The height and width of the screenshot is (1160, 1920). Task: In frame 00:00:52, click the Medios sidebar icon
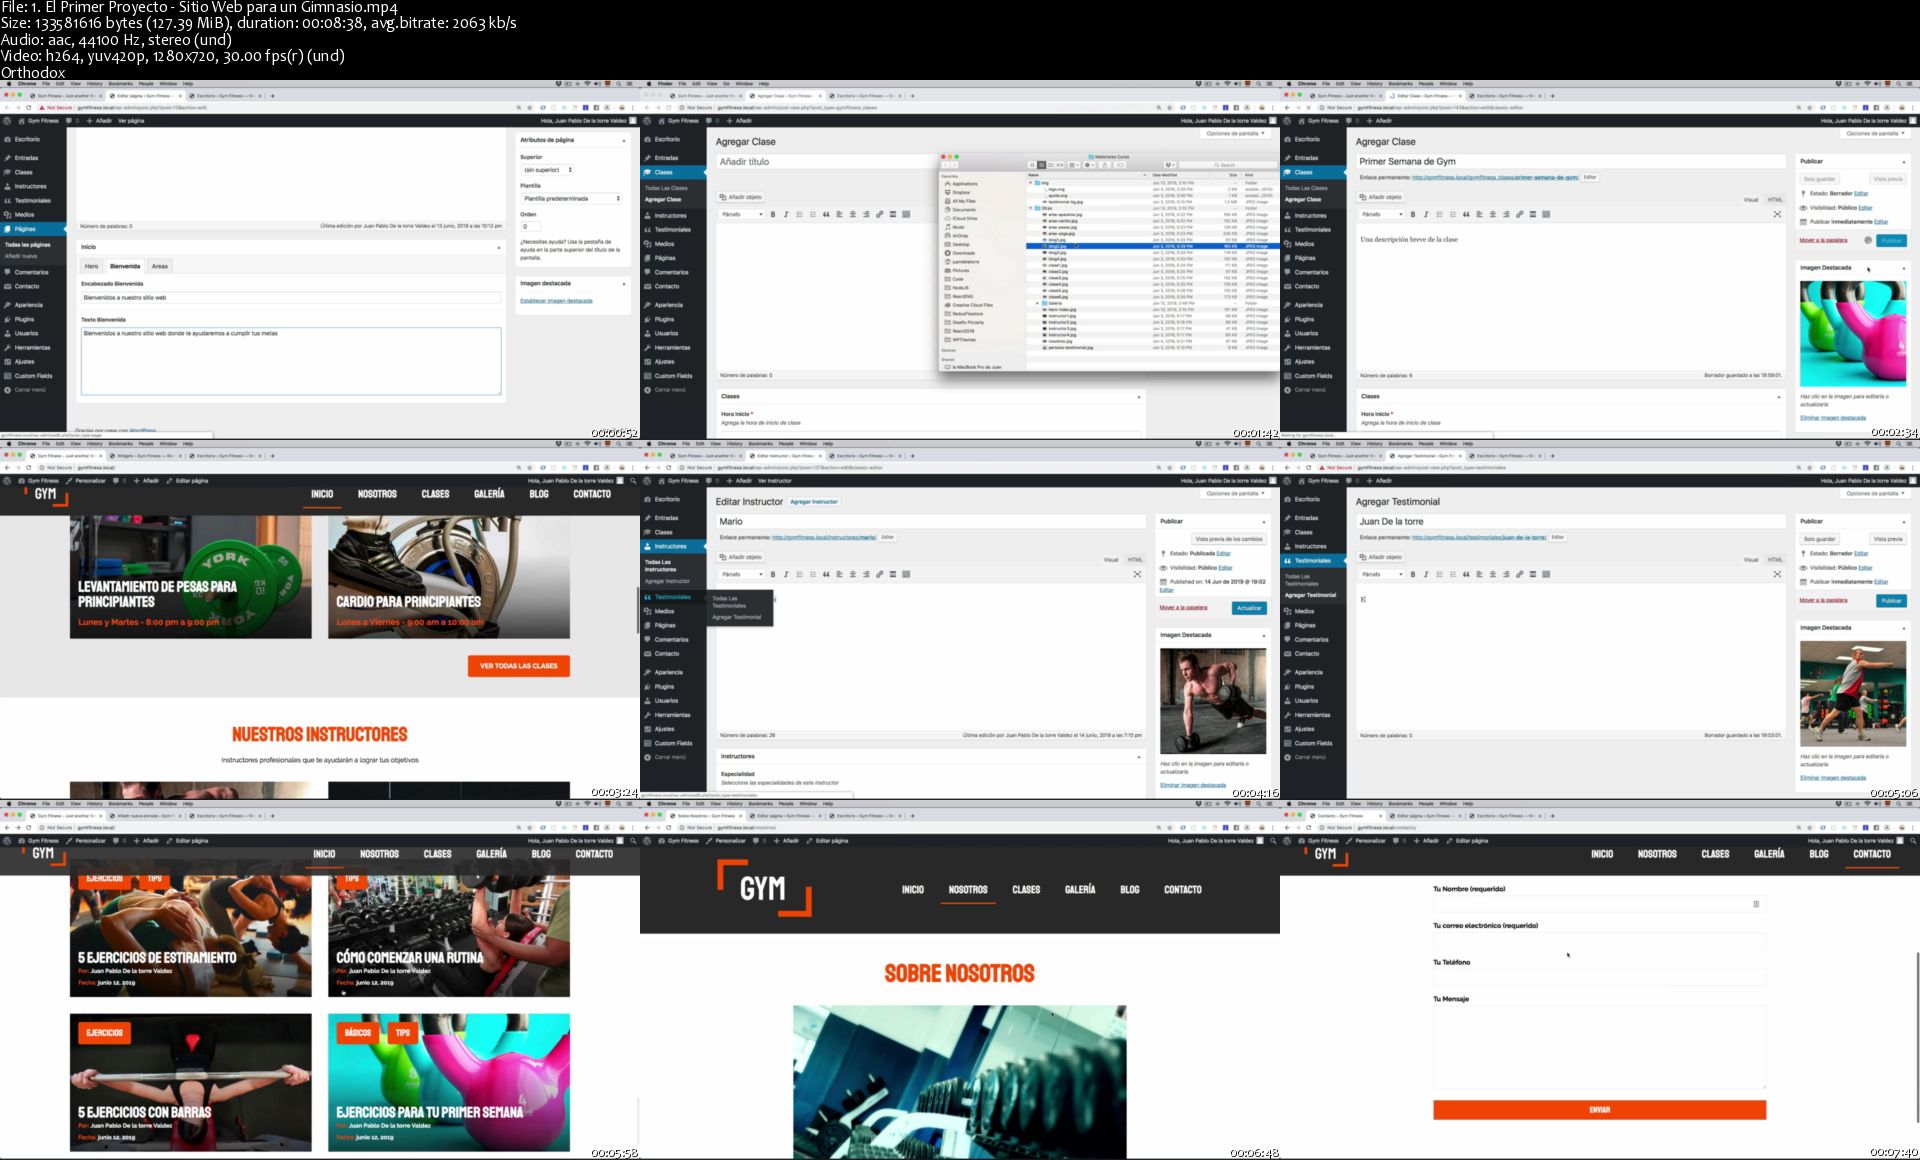pyautogui.click(x=7, y=214)
